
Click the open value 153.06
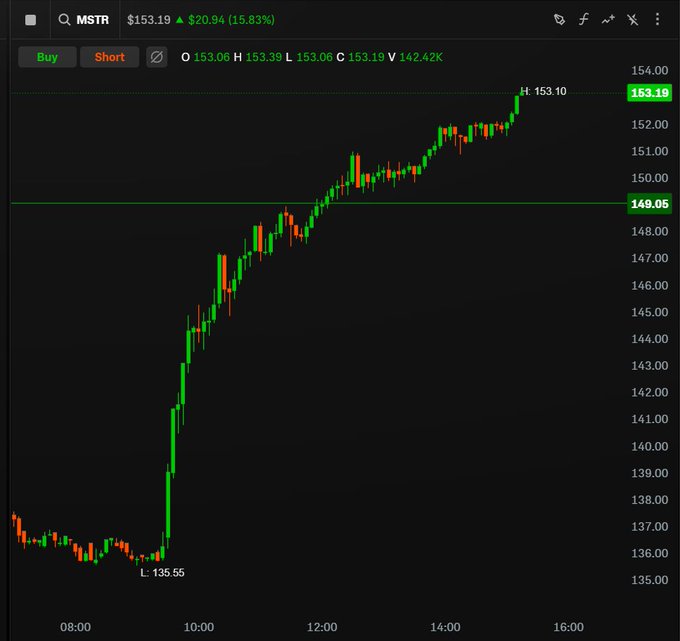212,57
